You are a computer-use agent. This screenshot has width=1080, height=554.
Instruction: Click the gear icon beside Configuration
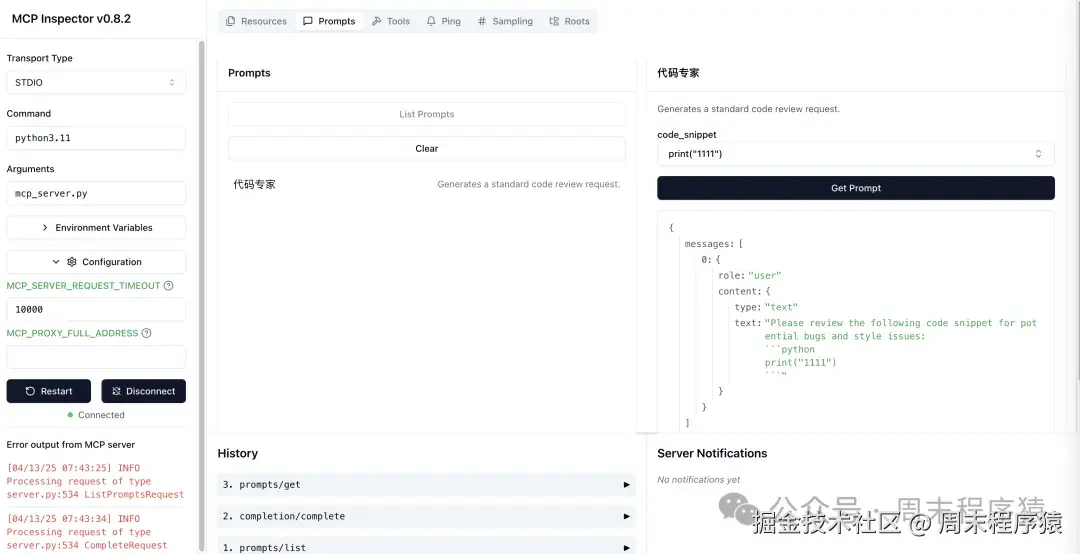[72, 262]
